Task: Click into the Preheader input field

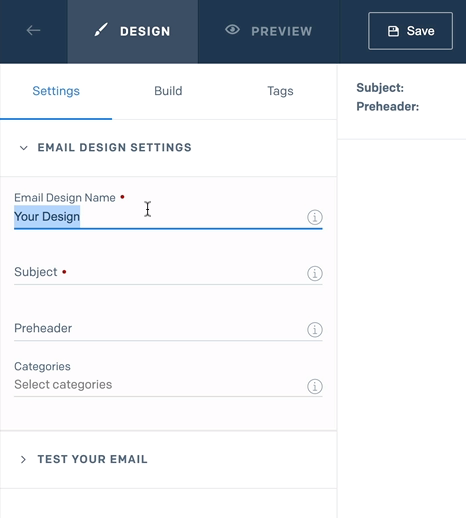Action: tap(160, 329)
